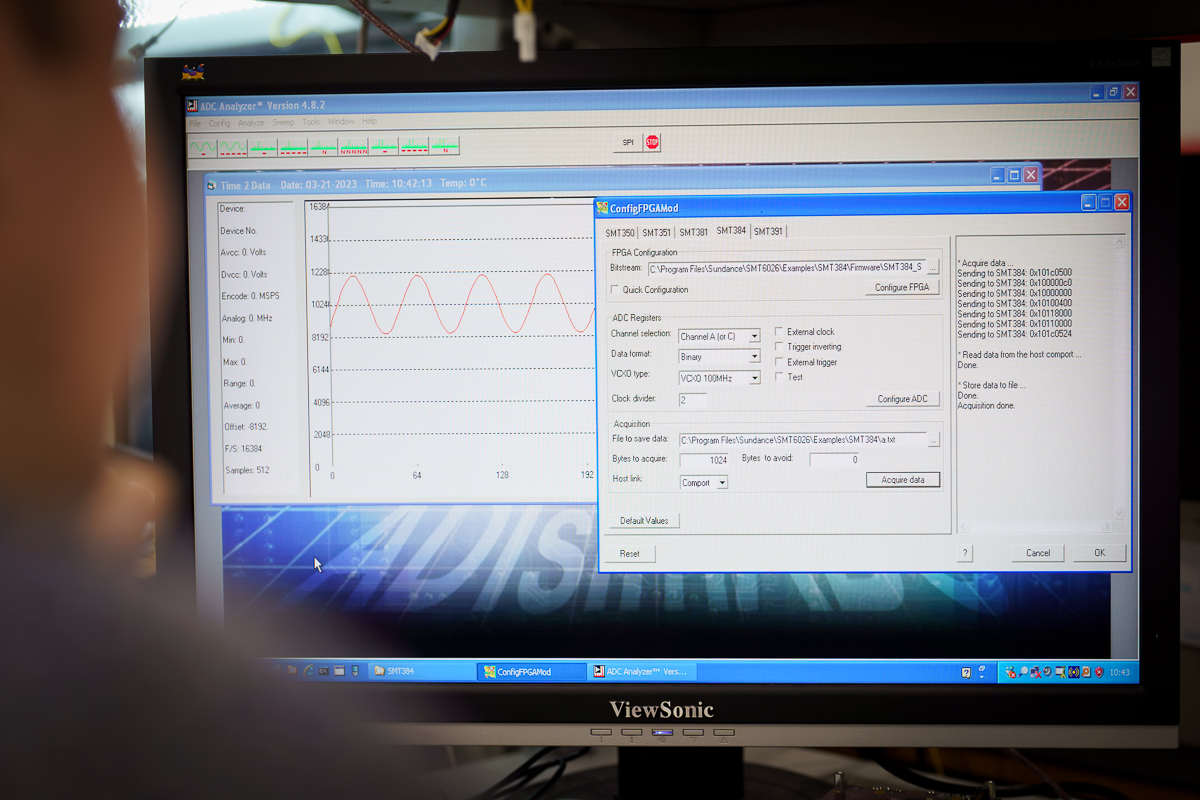Browse for save data file with ... button

[x=933, y=440]
